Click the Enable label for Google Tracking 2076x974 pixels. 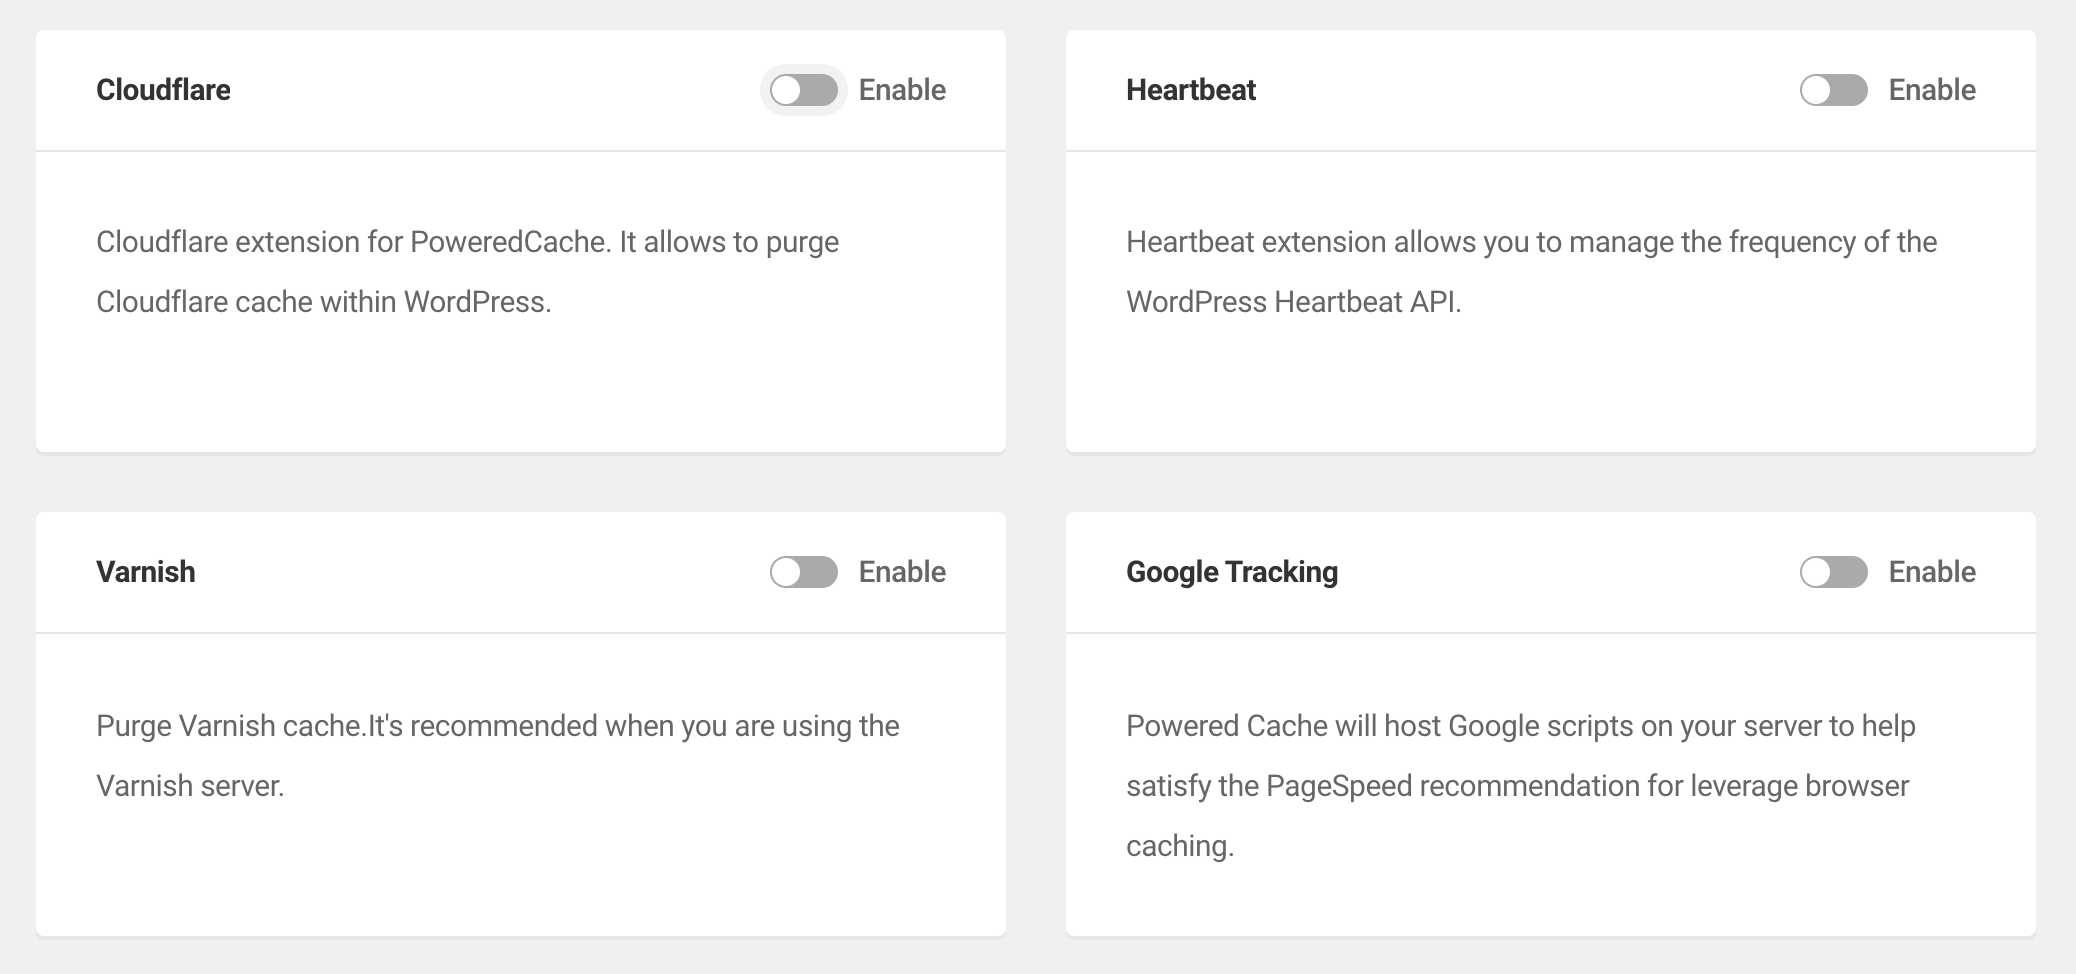pyautogui.click(x=1932, y=572)
